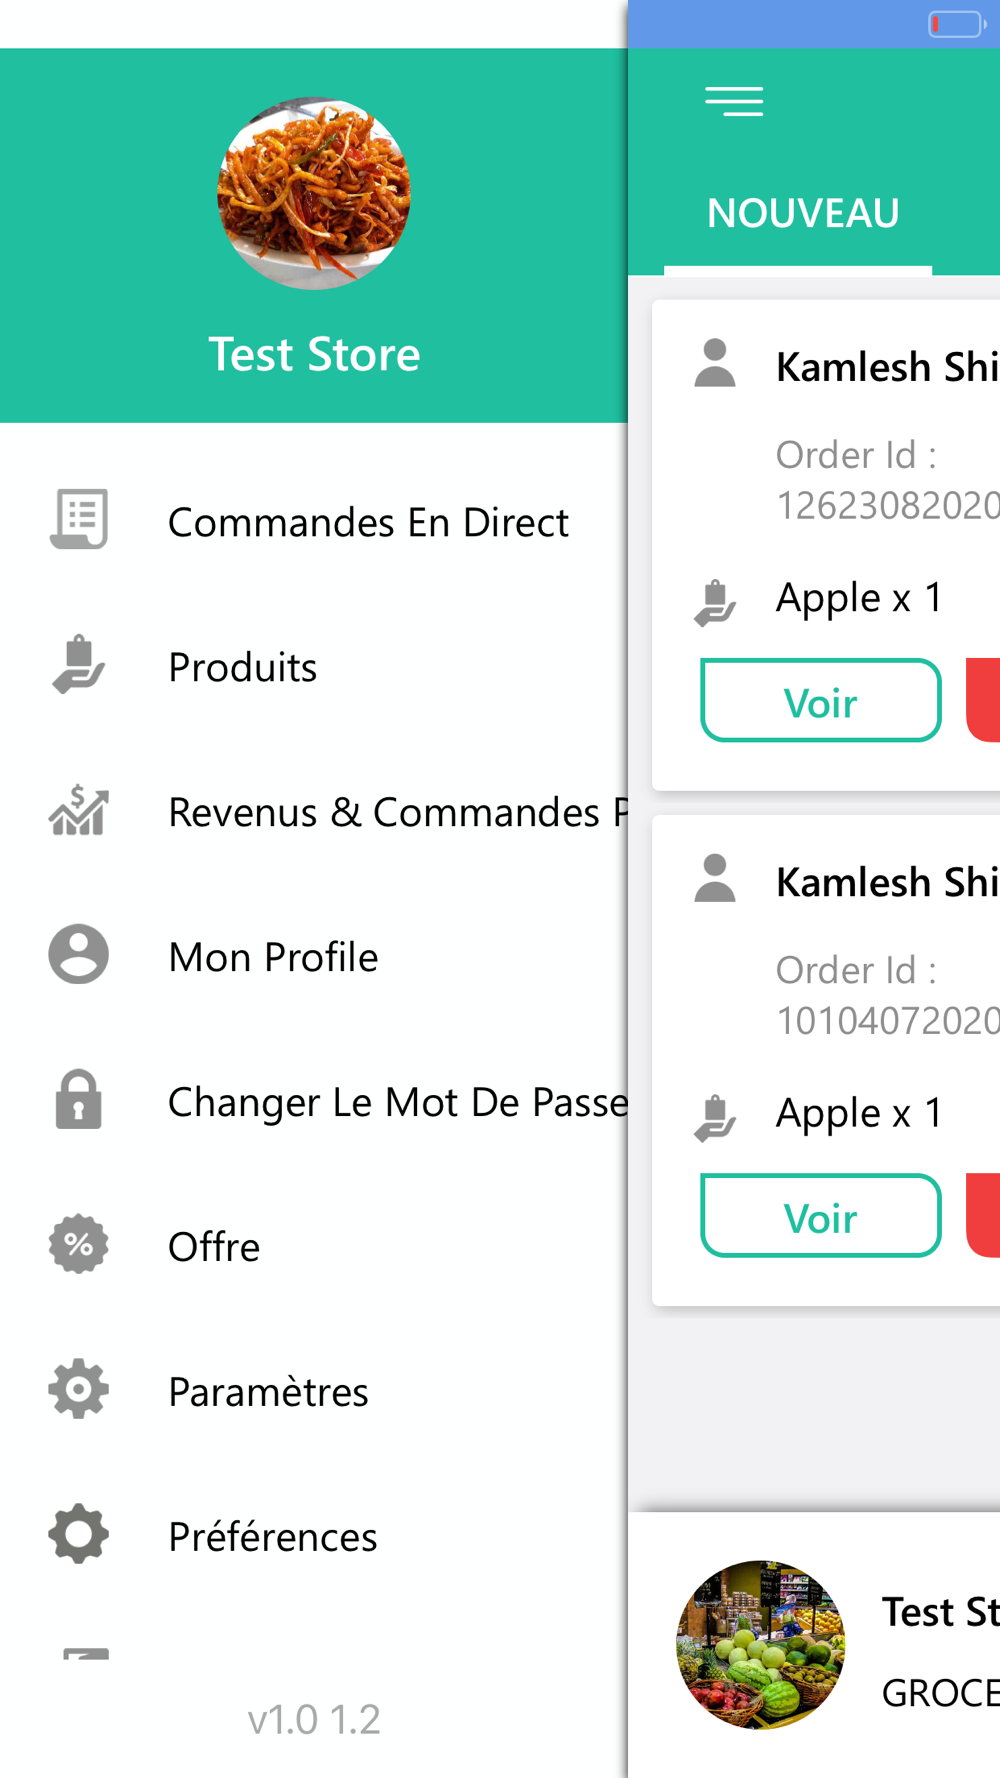Open the Commandes En Direct menu item
This screenshot has width=1000, height=1778.
[314, 522]
